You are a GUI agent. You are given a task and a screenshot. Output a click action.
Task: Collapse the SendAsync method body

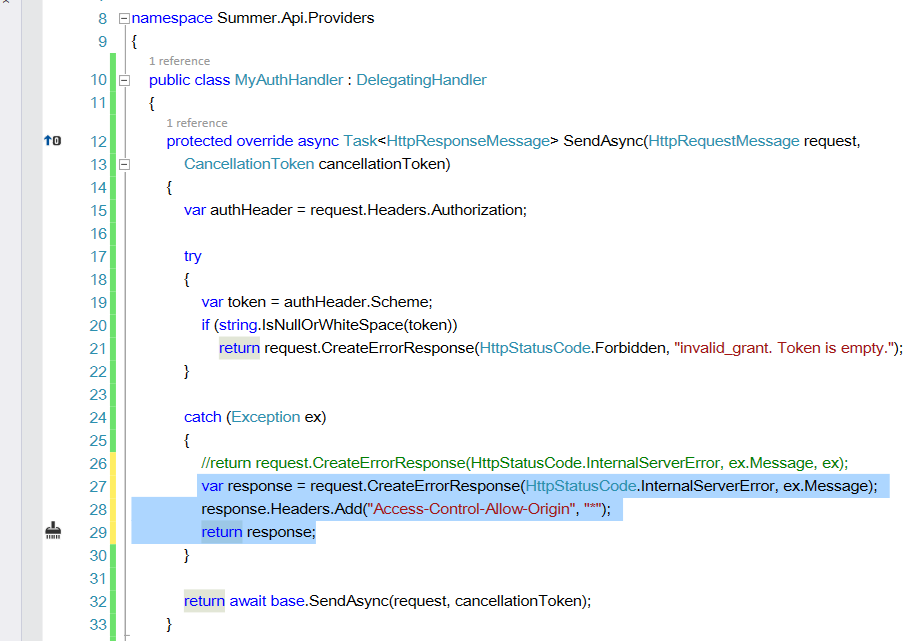pyautogui.click(x=124, y=165)
